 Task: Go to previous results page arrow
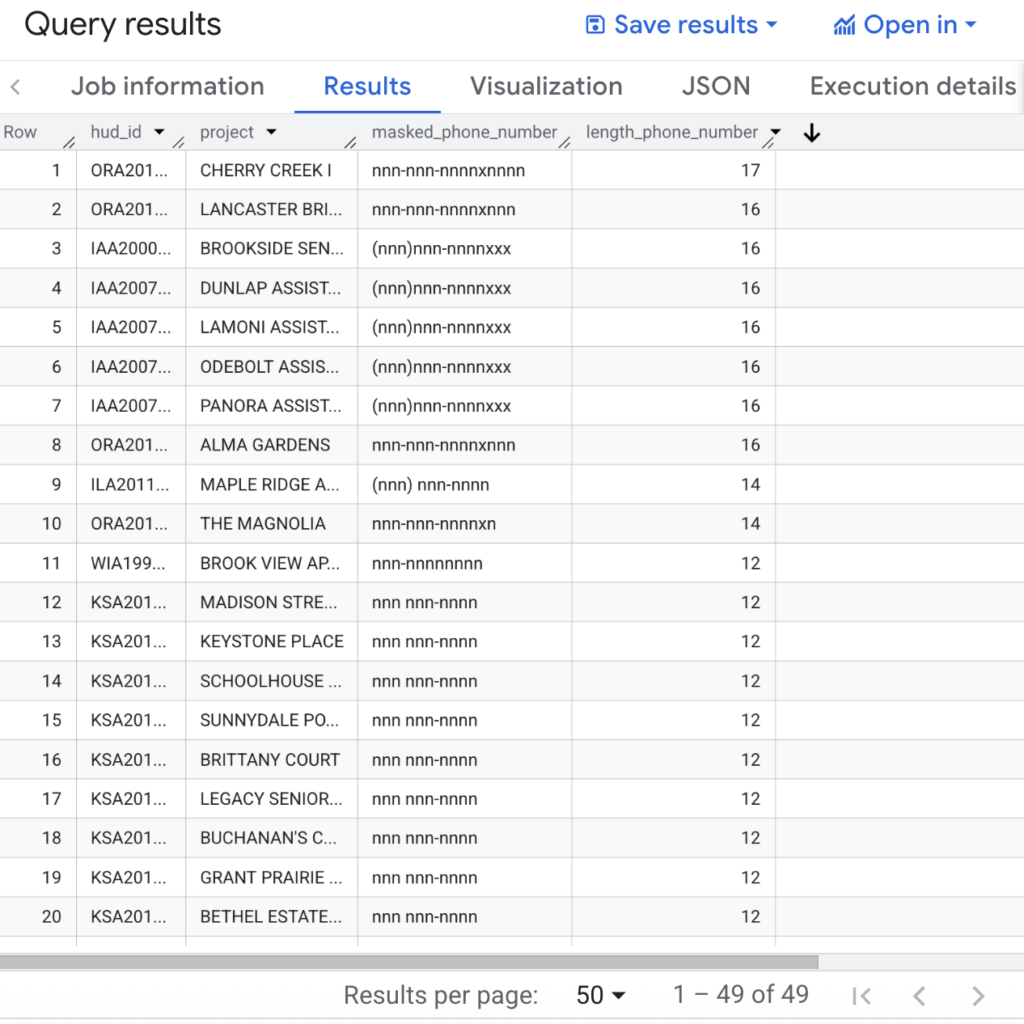[x=919, y=995]
